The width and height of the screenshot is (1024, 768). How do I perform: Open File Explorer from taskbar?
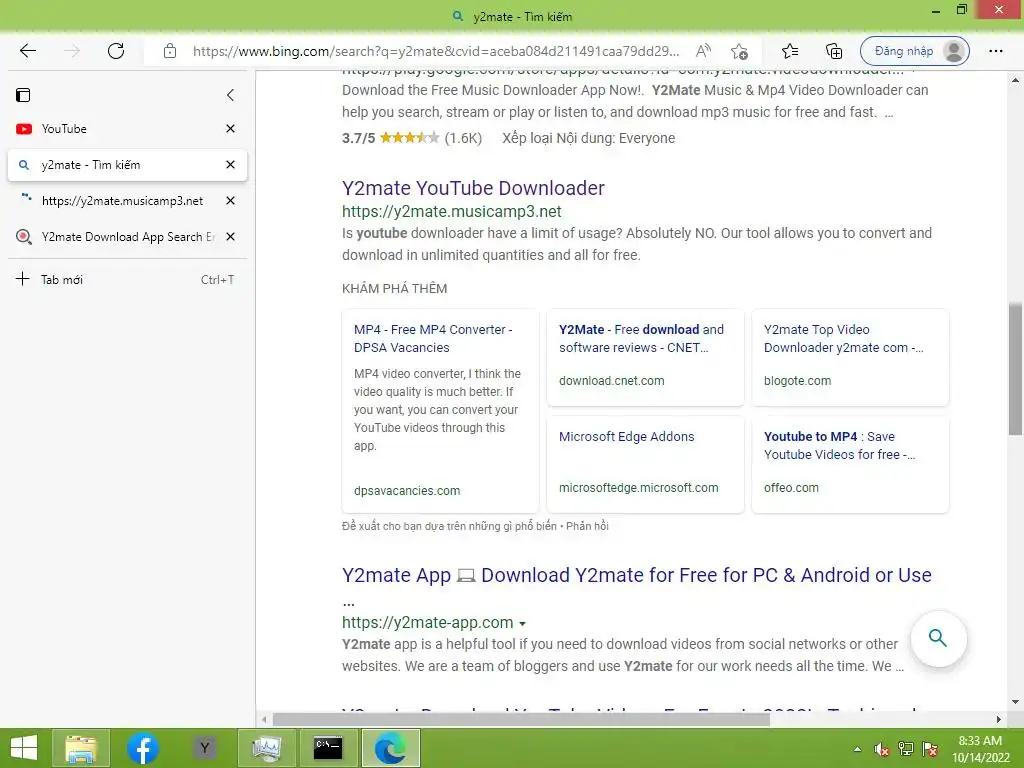click(81, 748)
